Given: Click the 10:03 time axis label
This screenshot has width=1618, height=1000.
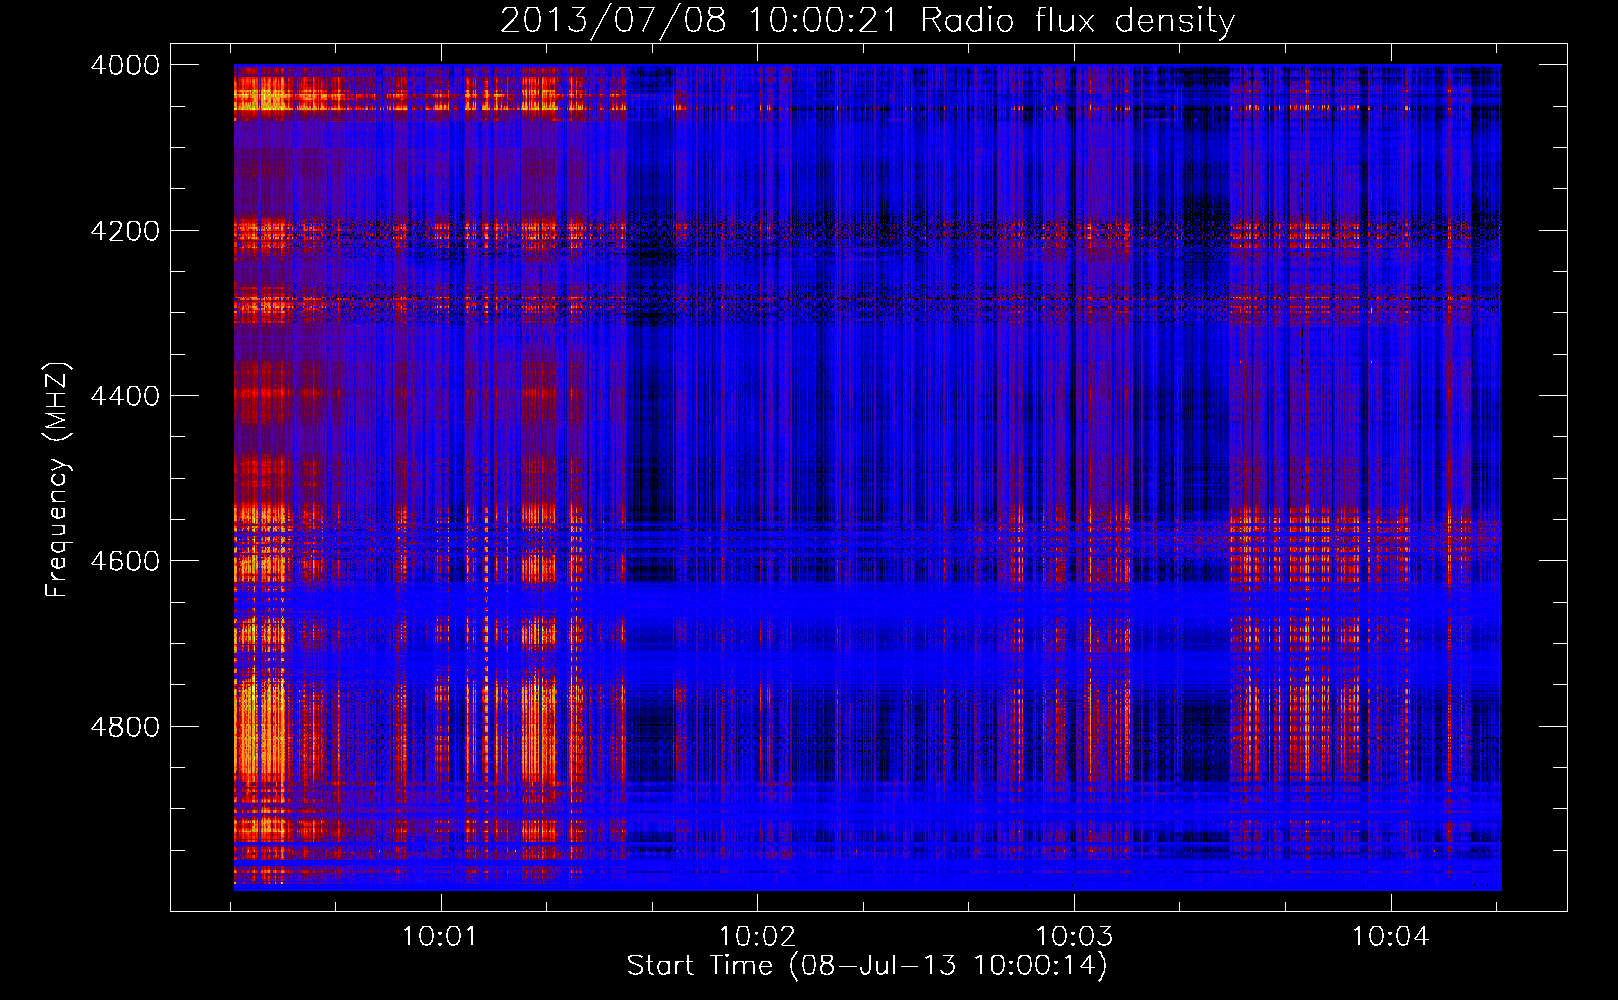Looking at the screenshot, I should pos(1073,937).
